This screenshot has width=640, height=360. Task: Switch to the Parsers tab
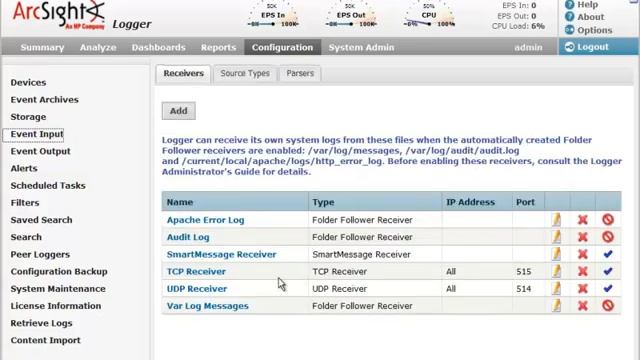coord(300,73)
